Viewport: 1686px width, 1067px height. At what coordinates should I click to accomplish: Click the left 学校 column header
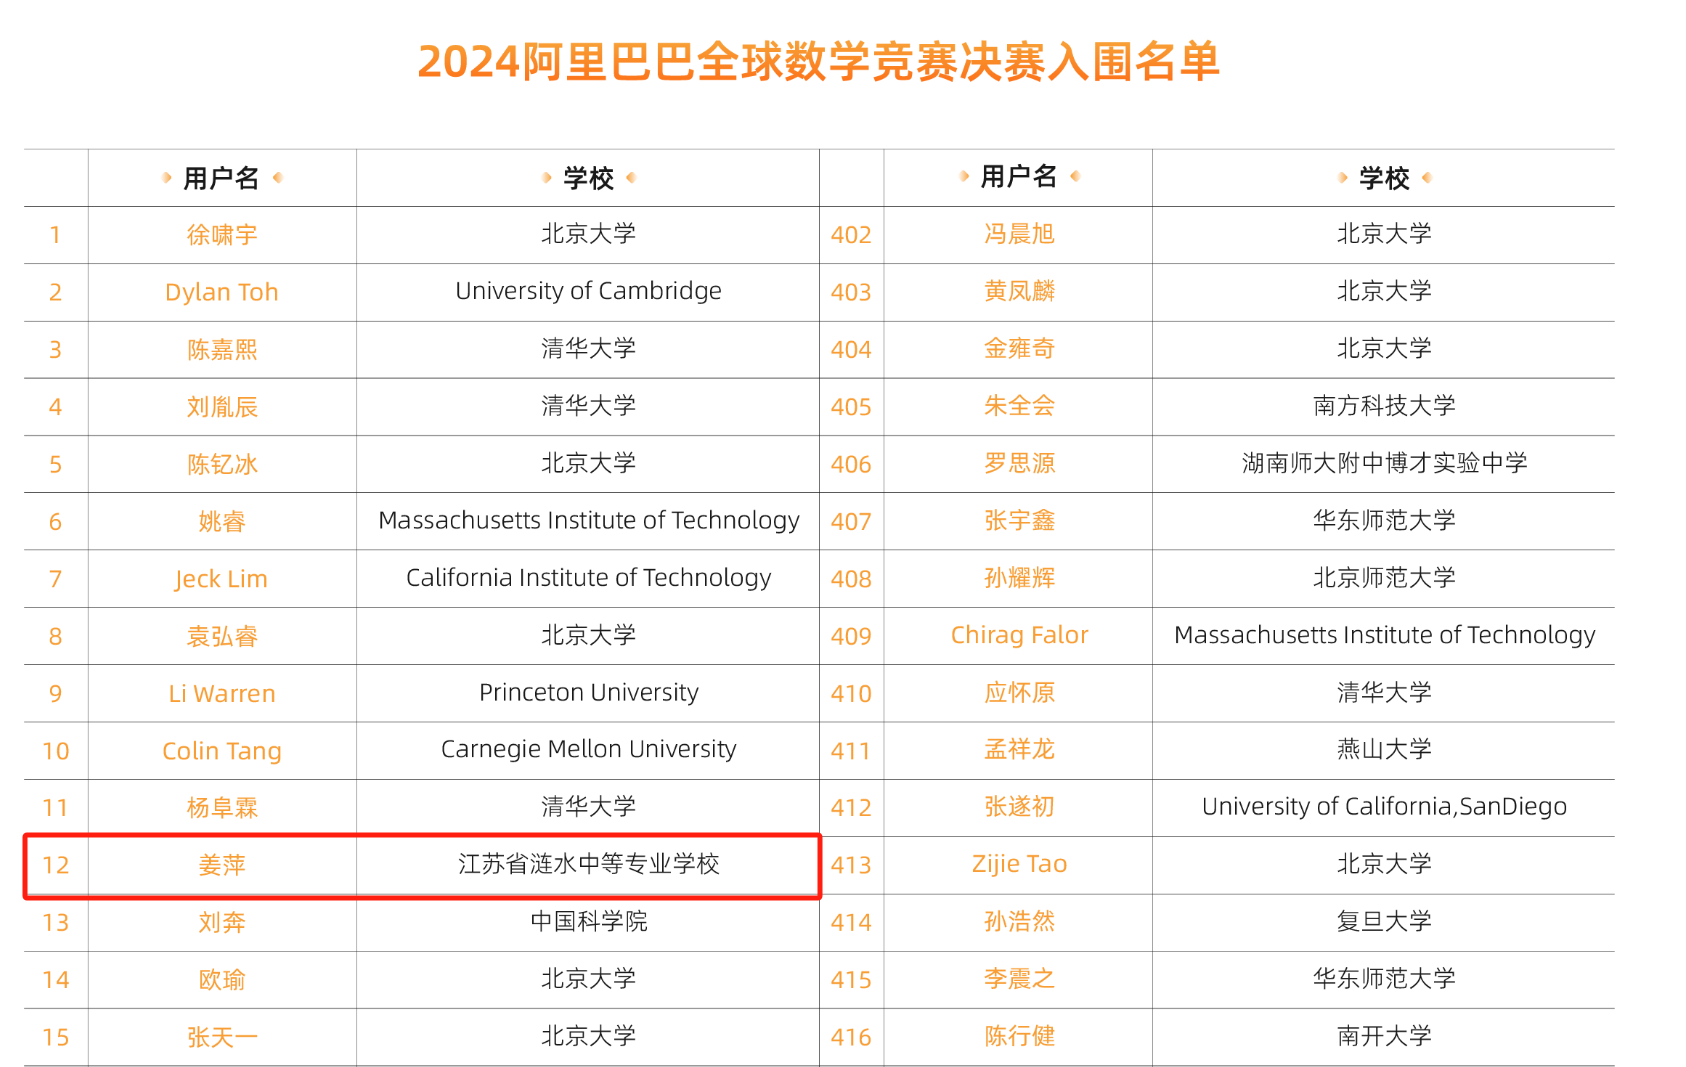(588, 178)
